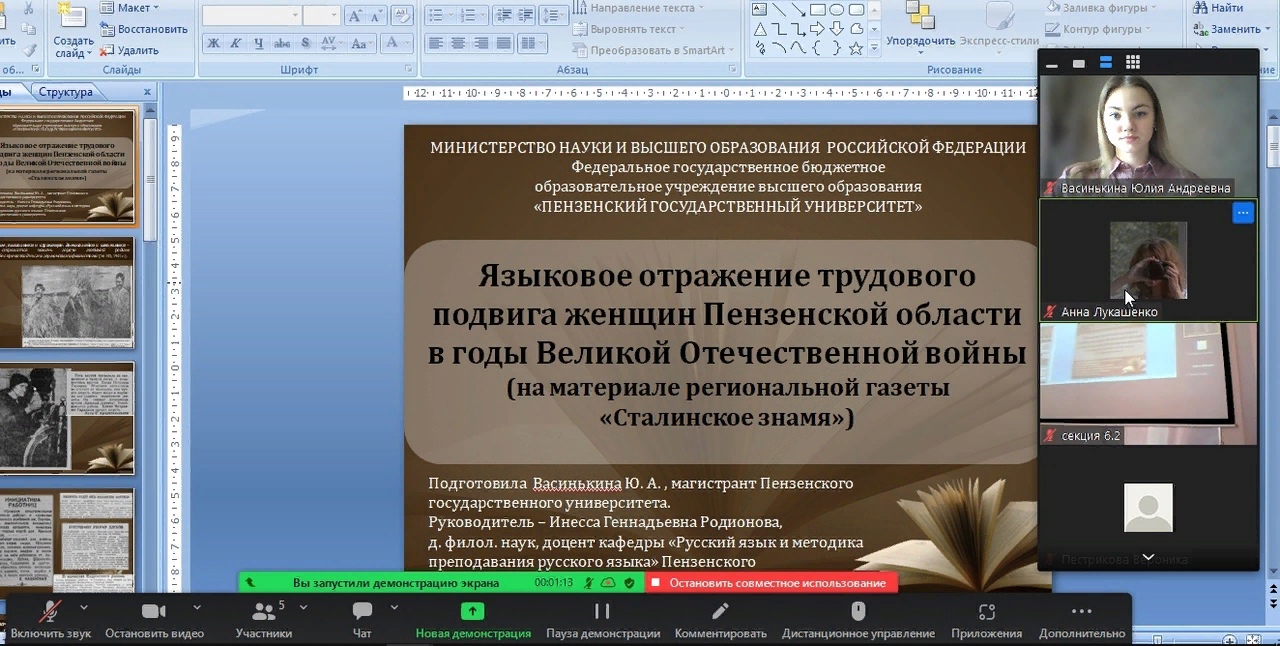Image resolution: width=1280 pixels, height=646 pixels.
Task: Select the text shadow S icon
Action: 305,44
